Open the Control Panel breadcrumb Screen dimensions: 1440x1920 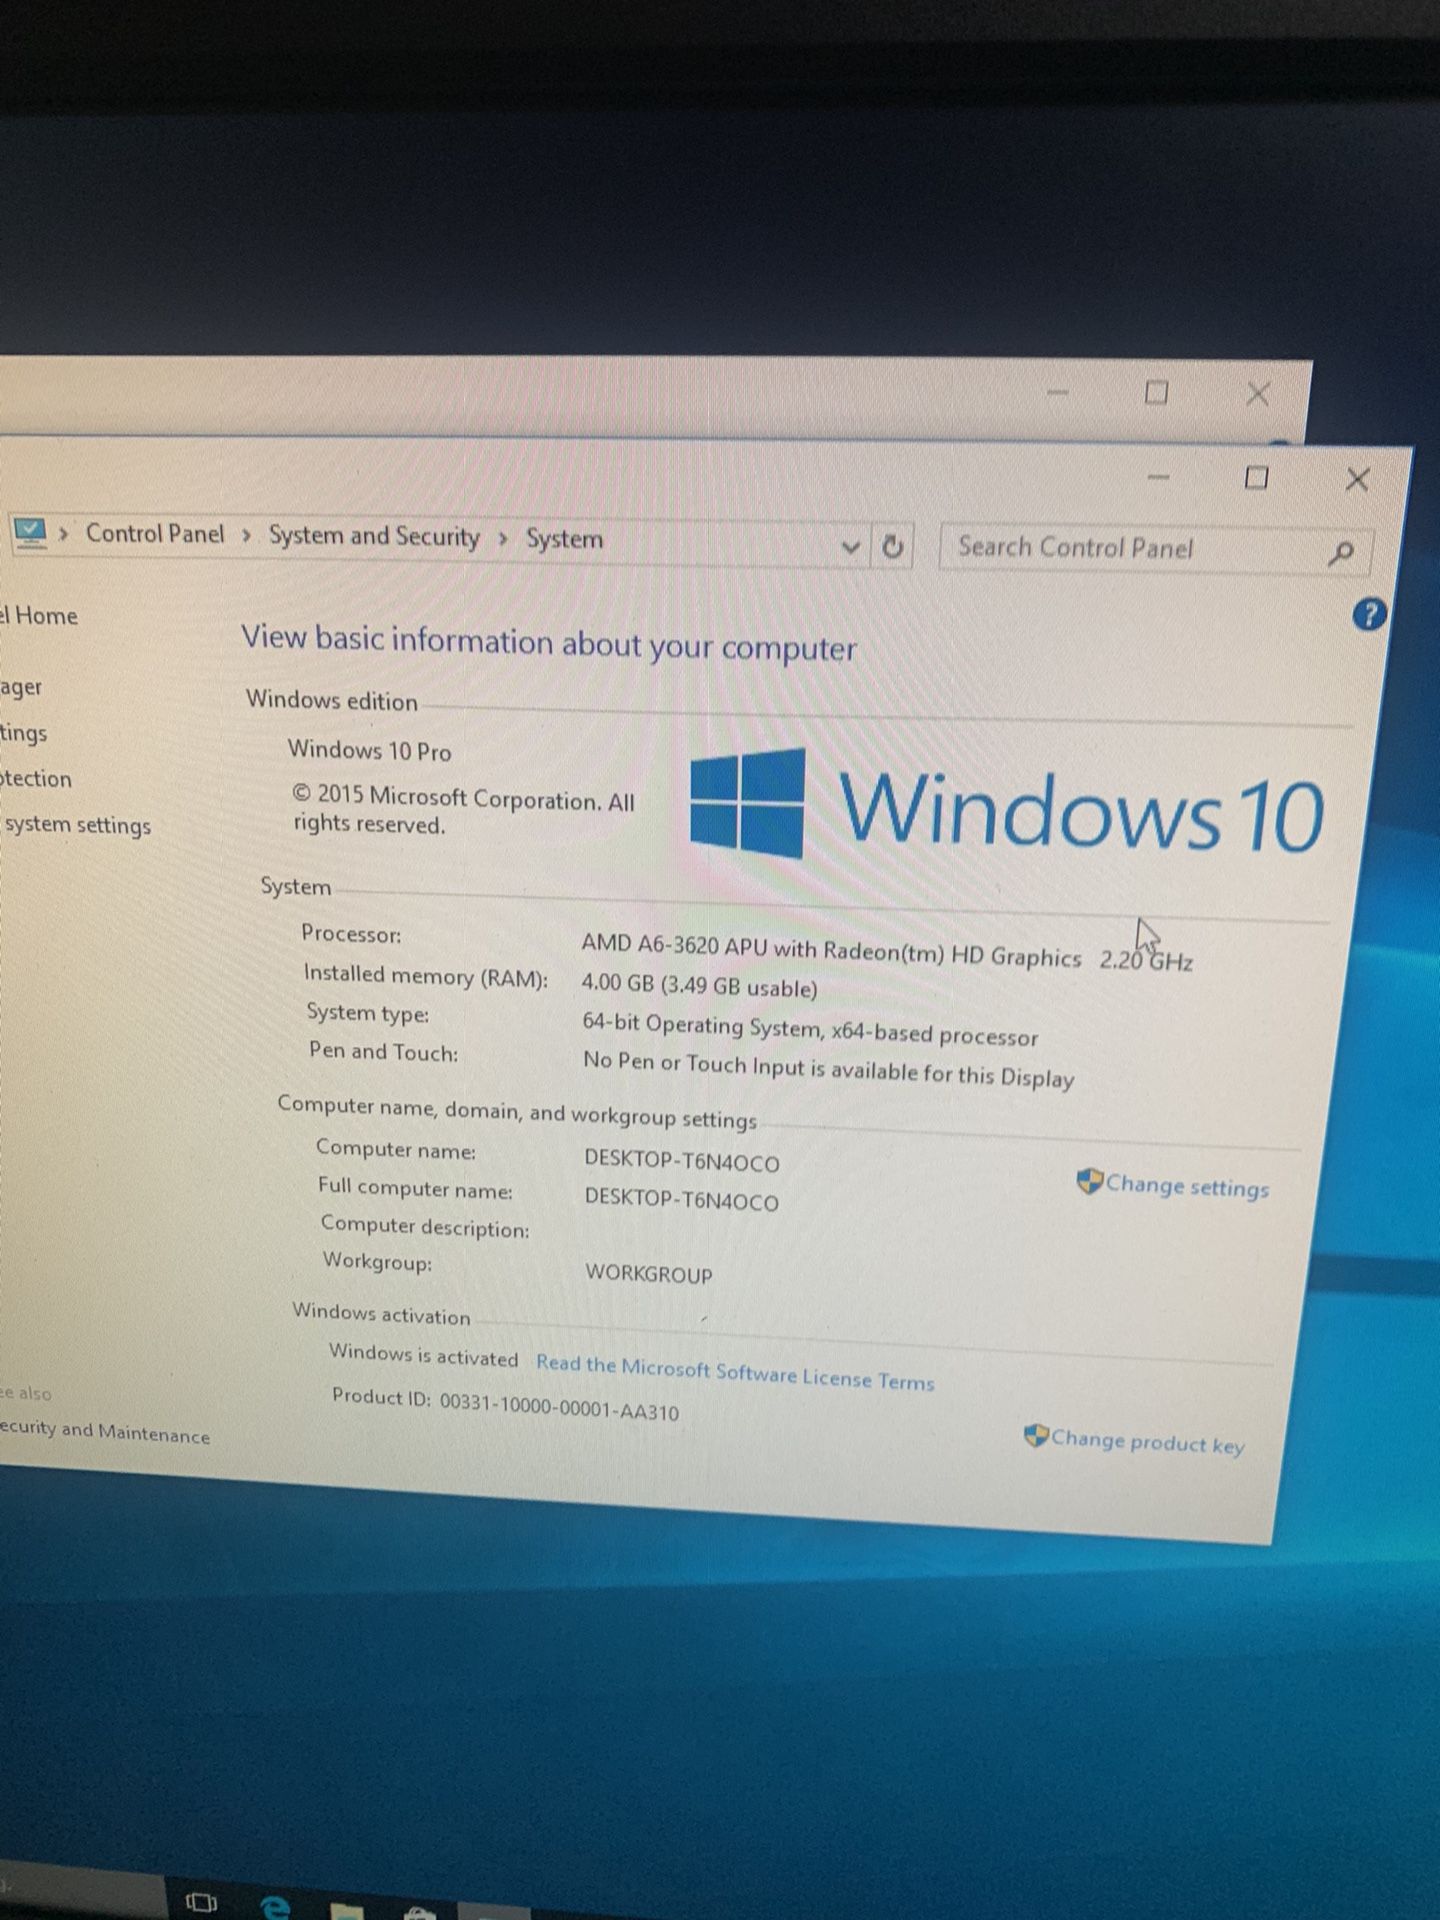[155, 534]
